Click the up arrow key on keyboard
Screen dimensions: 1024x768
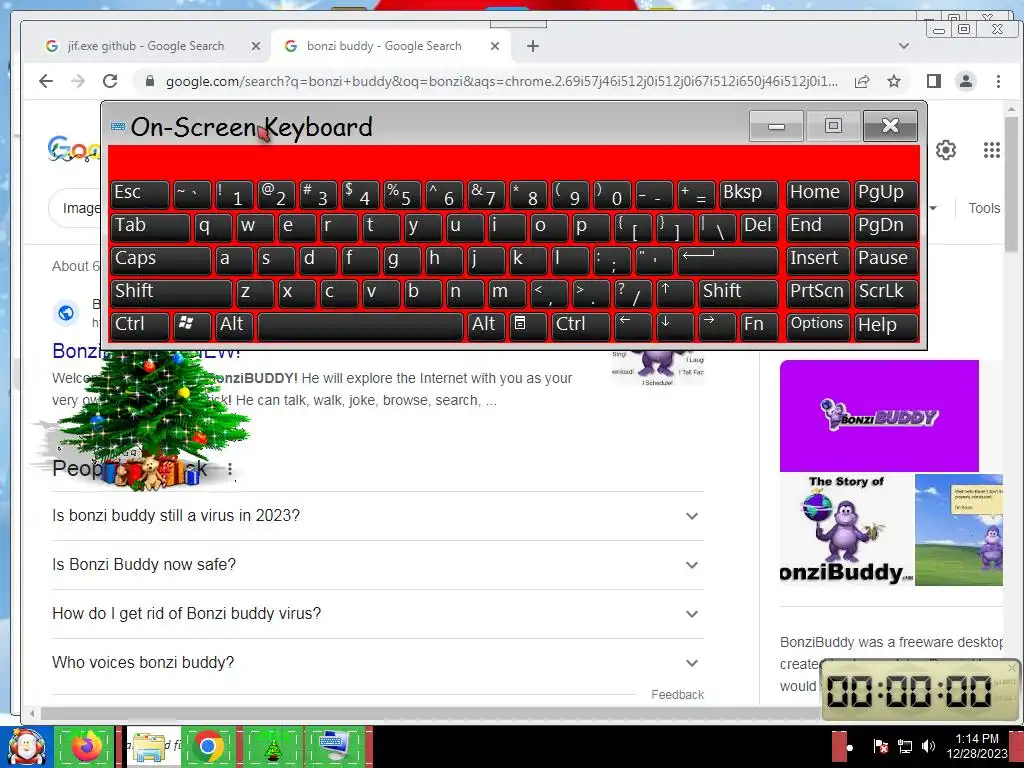click(x=675, y=292)
